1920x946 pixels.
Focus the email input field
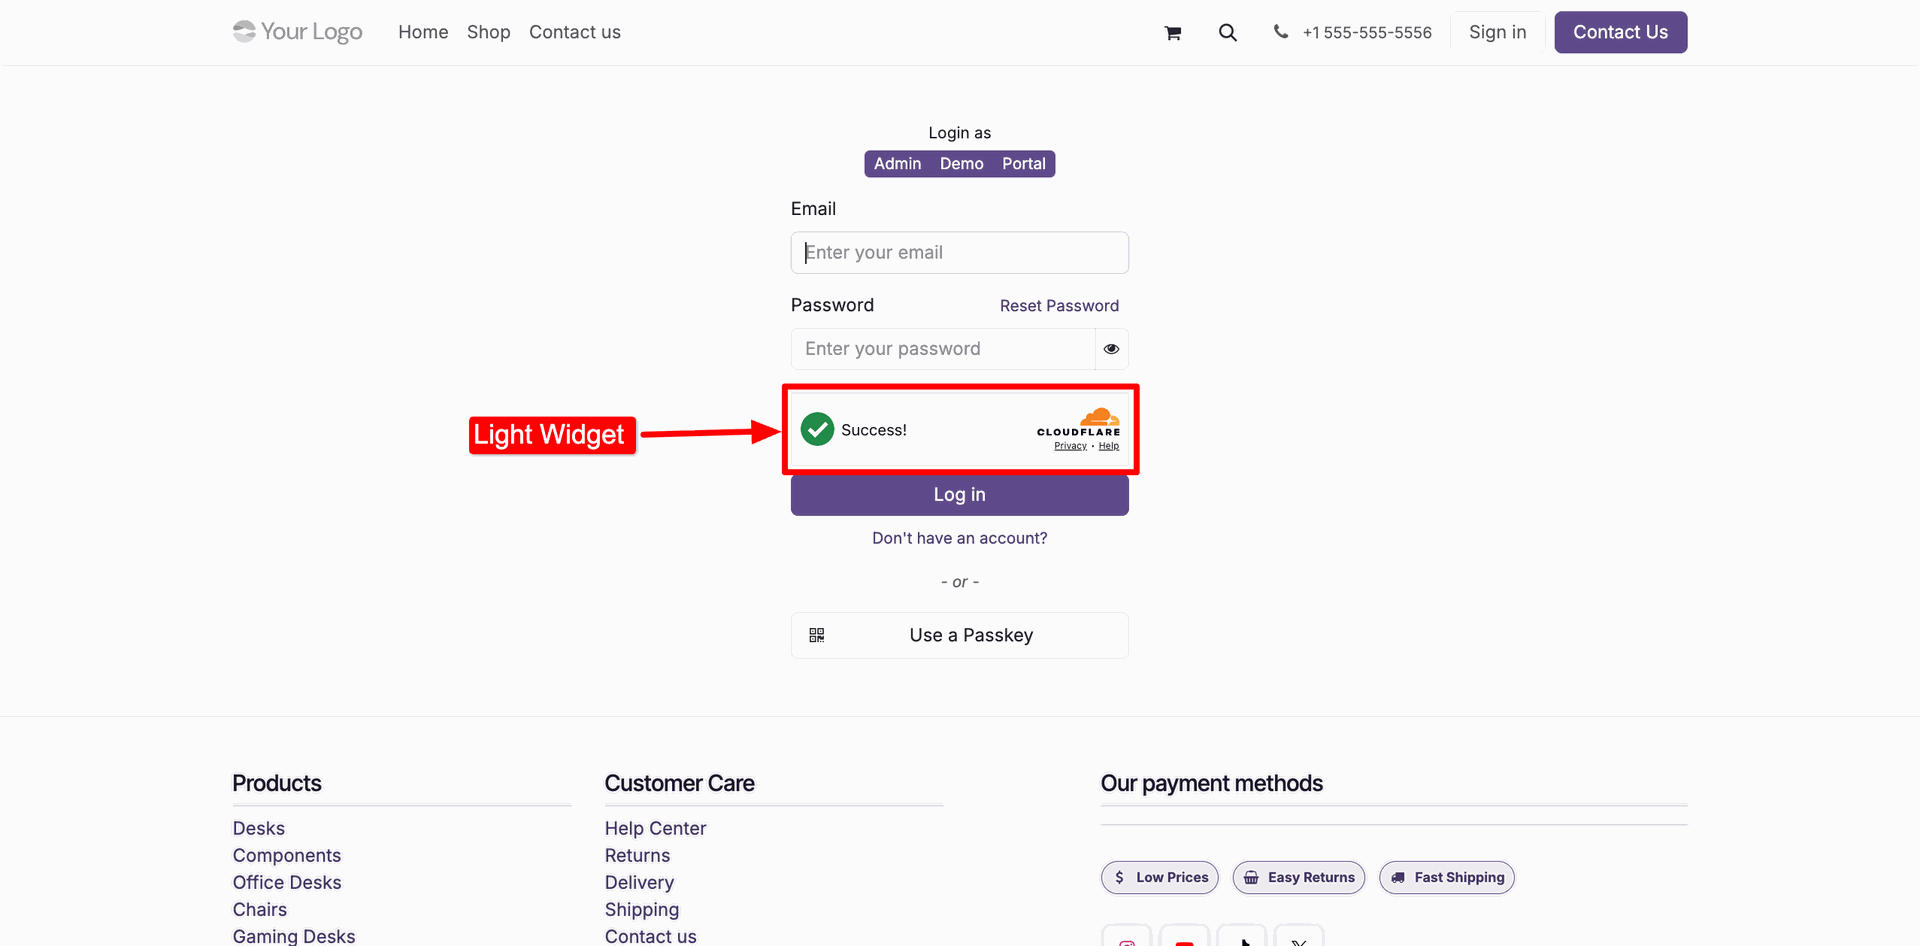(x=960, y=253)
